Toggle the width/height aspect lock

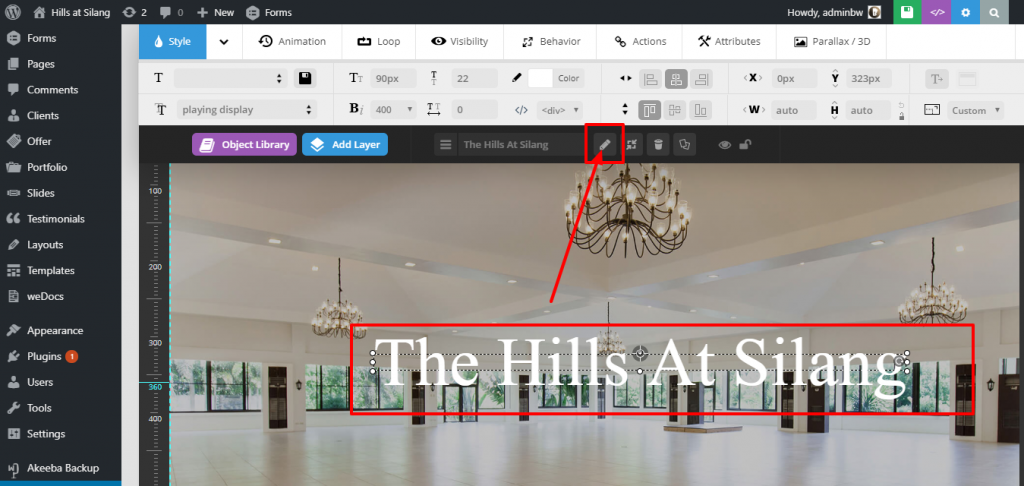pyautogui.click(x=902, y=110)
